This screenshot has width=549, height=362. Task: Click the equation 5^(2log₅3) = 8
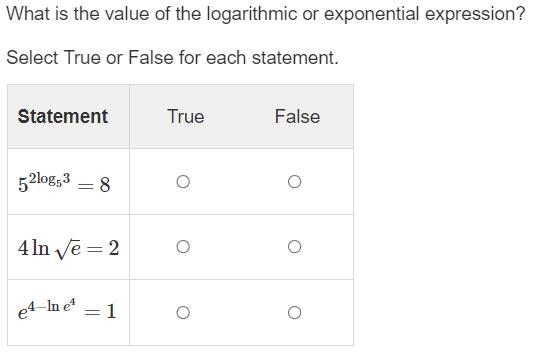click(64, 183)
